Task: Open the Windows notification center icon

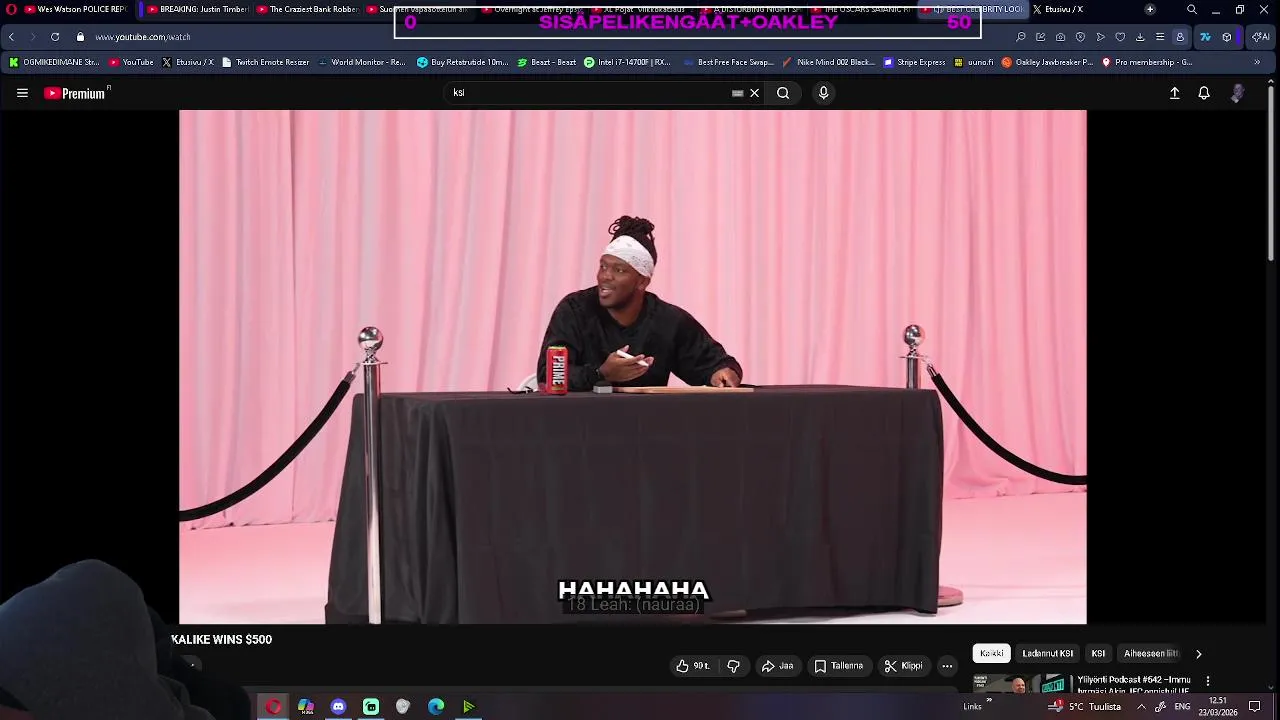Action: tap(1255, 707)
